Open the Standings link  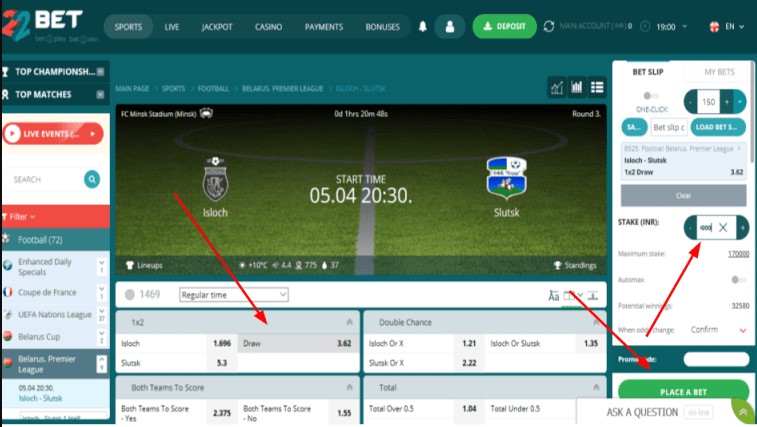[x=575, y=265]
